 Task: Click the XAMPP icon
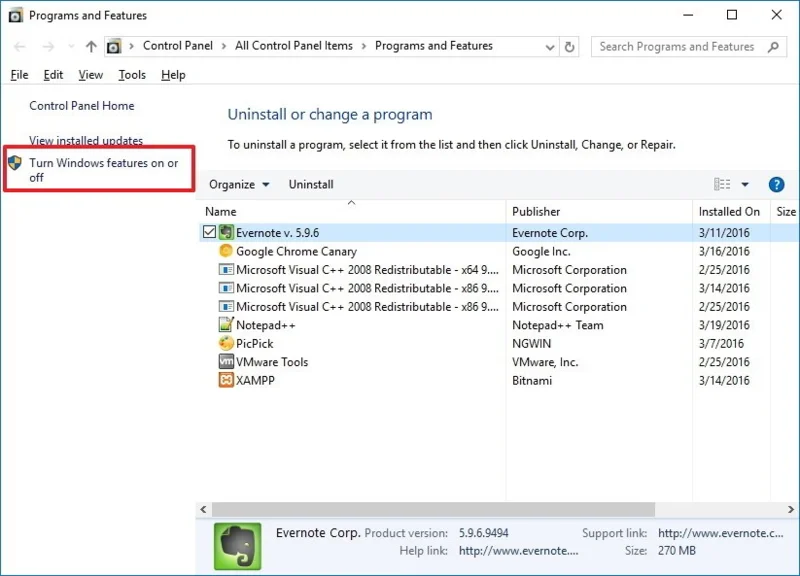tap(225, 380)
